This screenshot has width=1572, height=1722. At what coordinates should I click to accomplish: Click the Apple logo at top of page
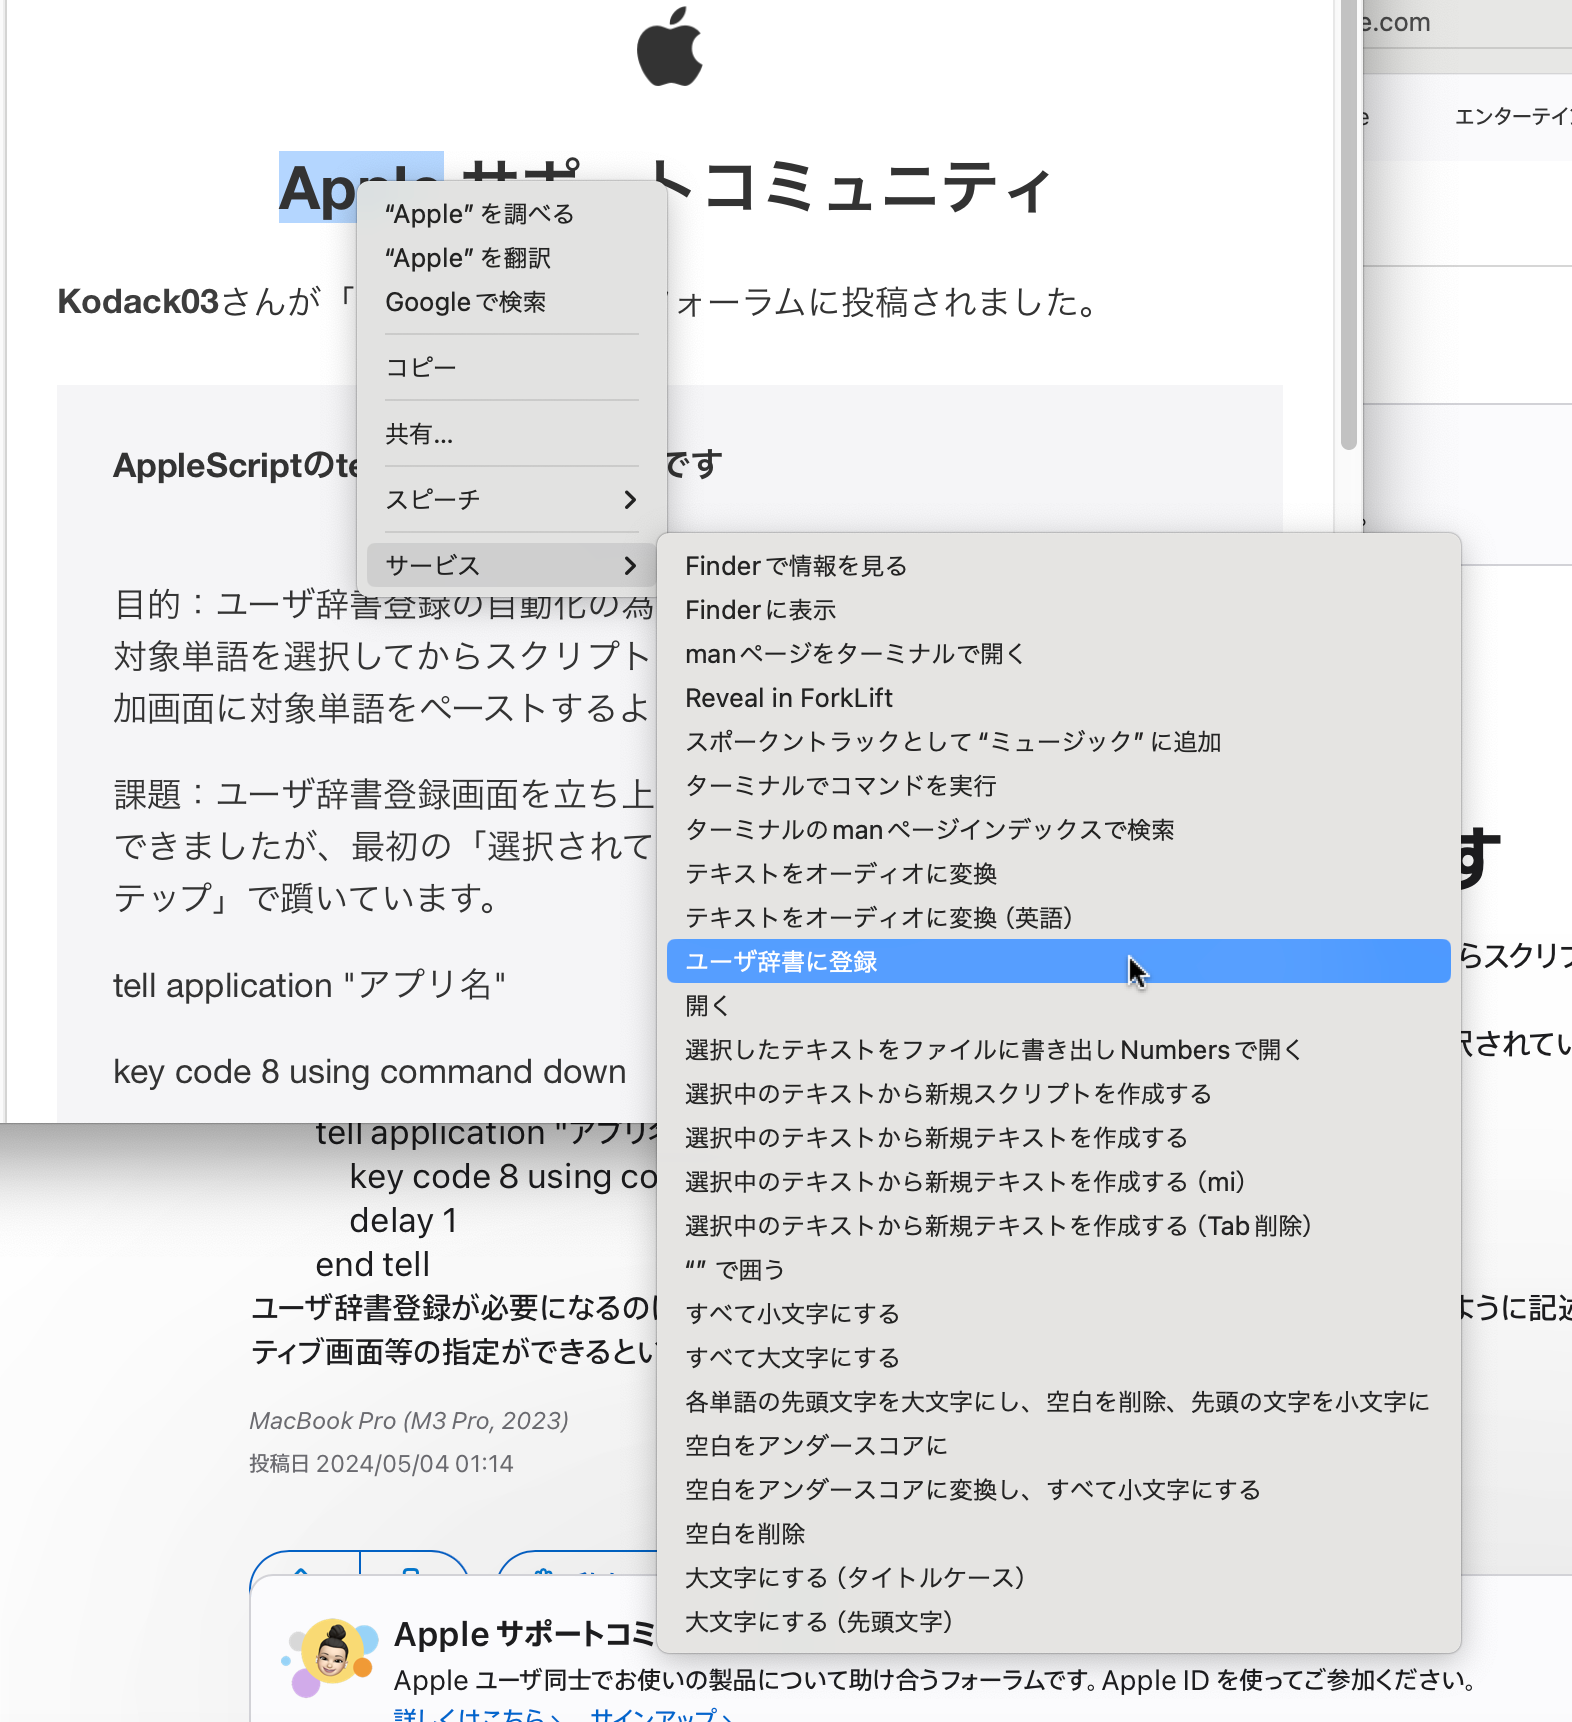pos(670,46)
